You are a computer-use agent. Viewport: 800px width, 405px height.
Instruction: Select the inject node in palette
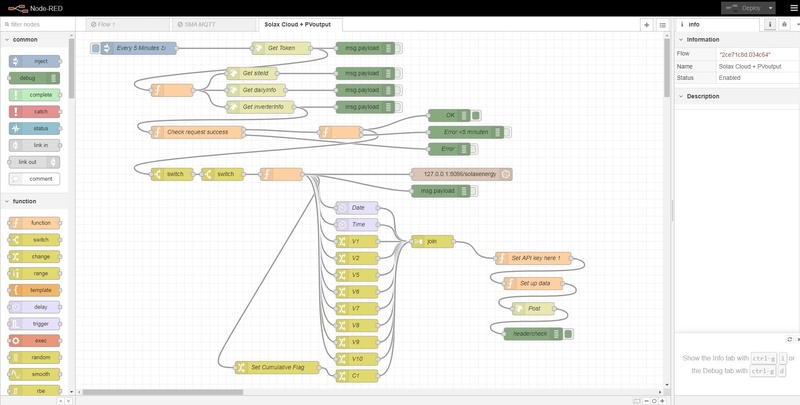click(34, 61)
